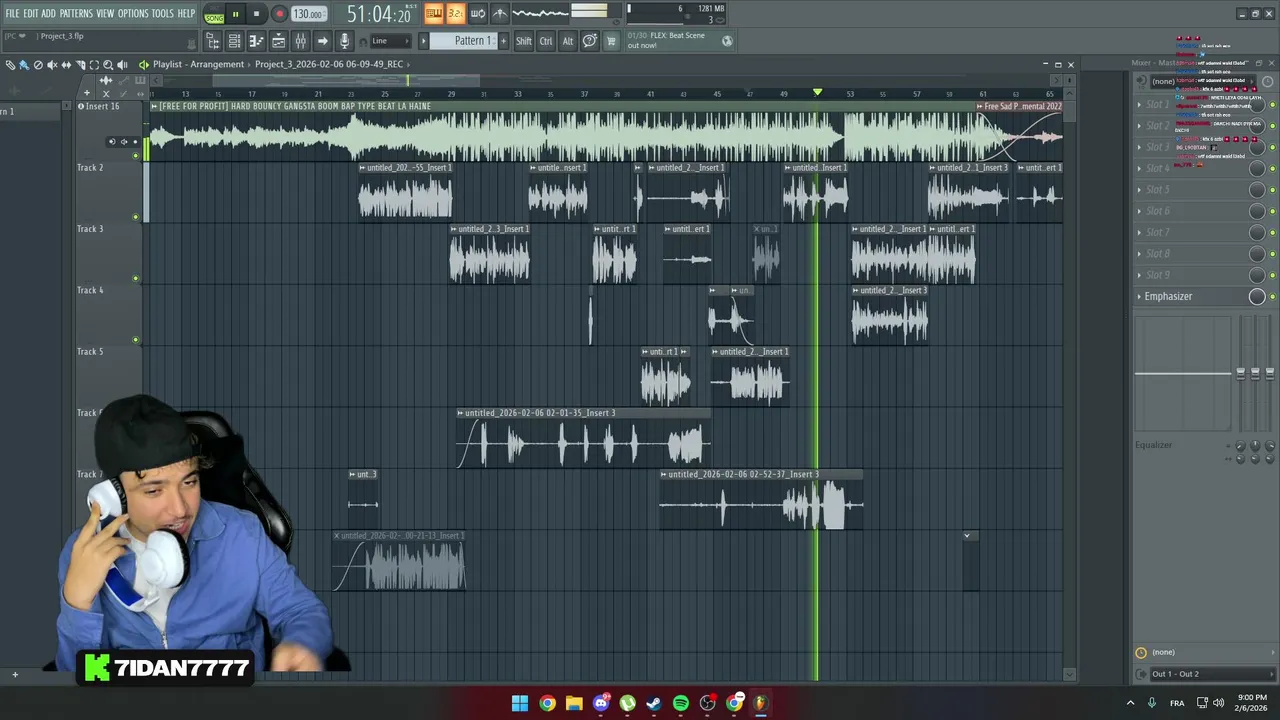1280x720 pixels.
Task: Click the Alt modifier button
Action: pyautogui.click(x=568, y=41)
